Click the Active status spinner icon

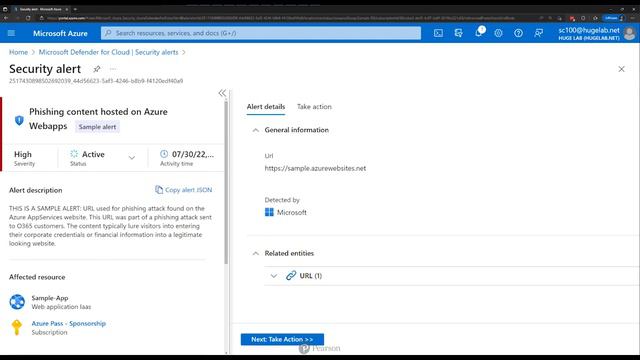click(74, 154)
